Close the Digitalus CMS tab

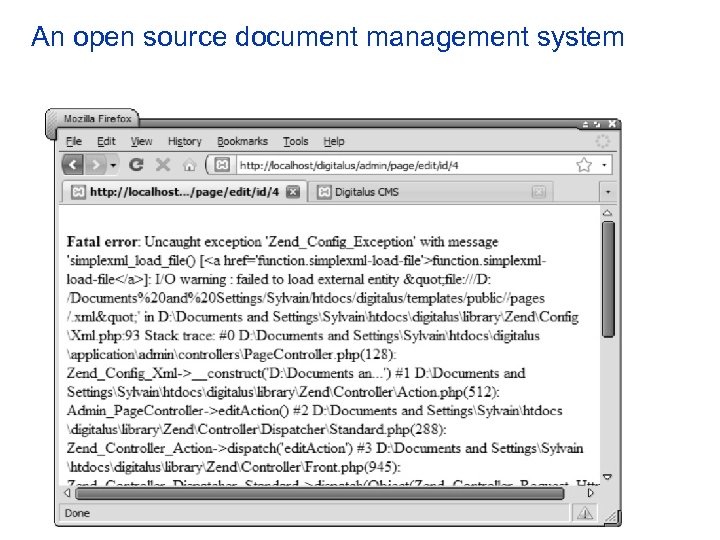(x=538, y=192)
